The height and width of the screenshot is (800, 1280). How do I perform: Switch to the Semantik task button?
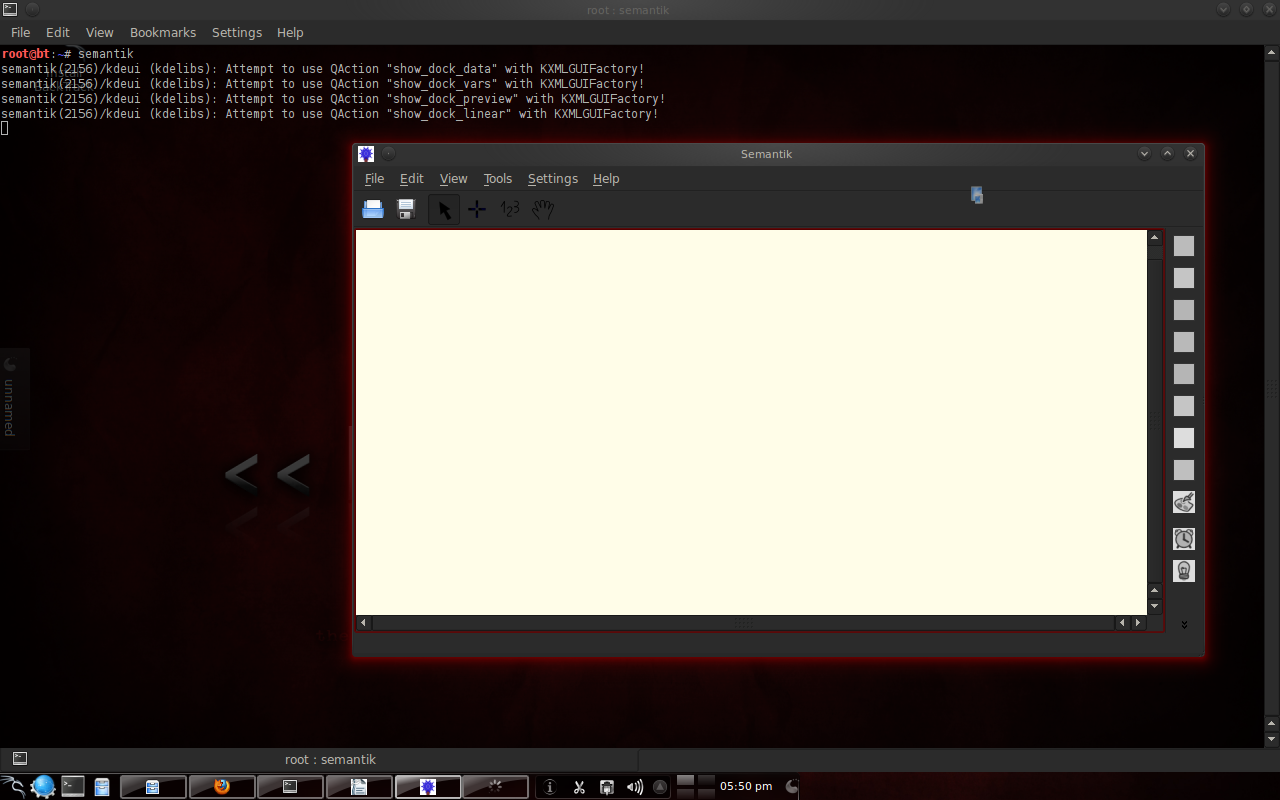pyautogui.click(x=428, y=787)
